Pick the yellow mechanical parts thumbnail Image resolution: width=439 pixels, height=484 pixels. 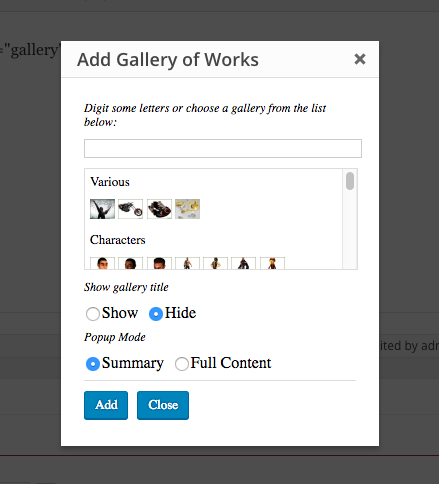[x=187, y=209]
